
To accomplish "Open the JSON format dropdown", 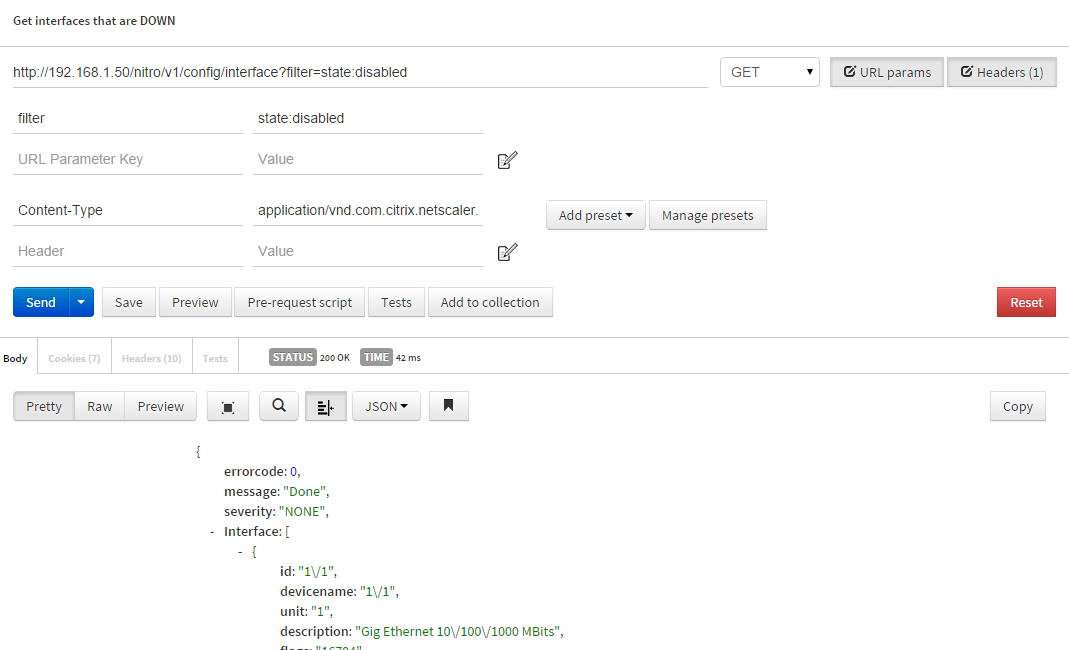I will click(x=386, y=407).
